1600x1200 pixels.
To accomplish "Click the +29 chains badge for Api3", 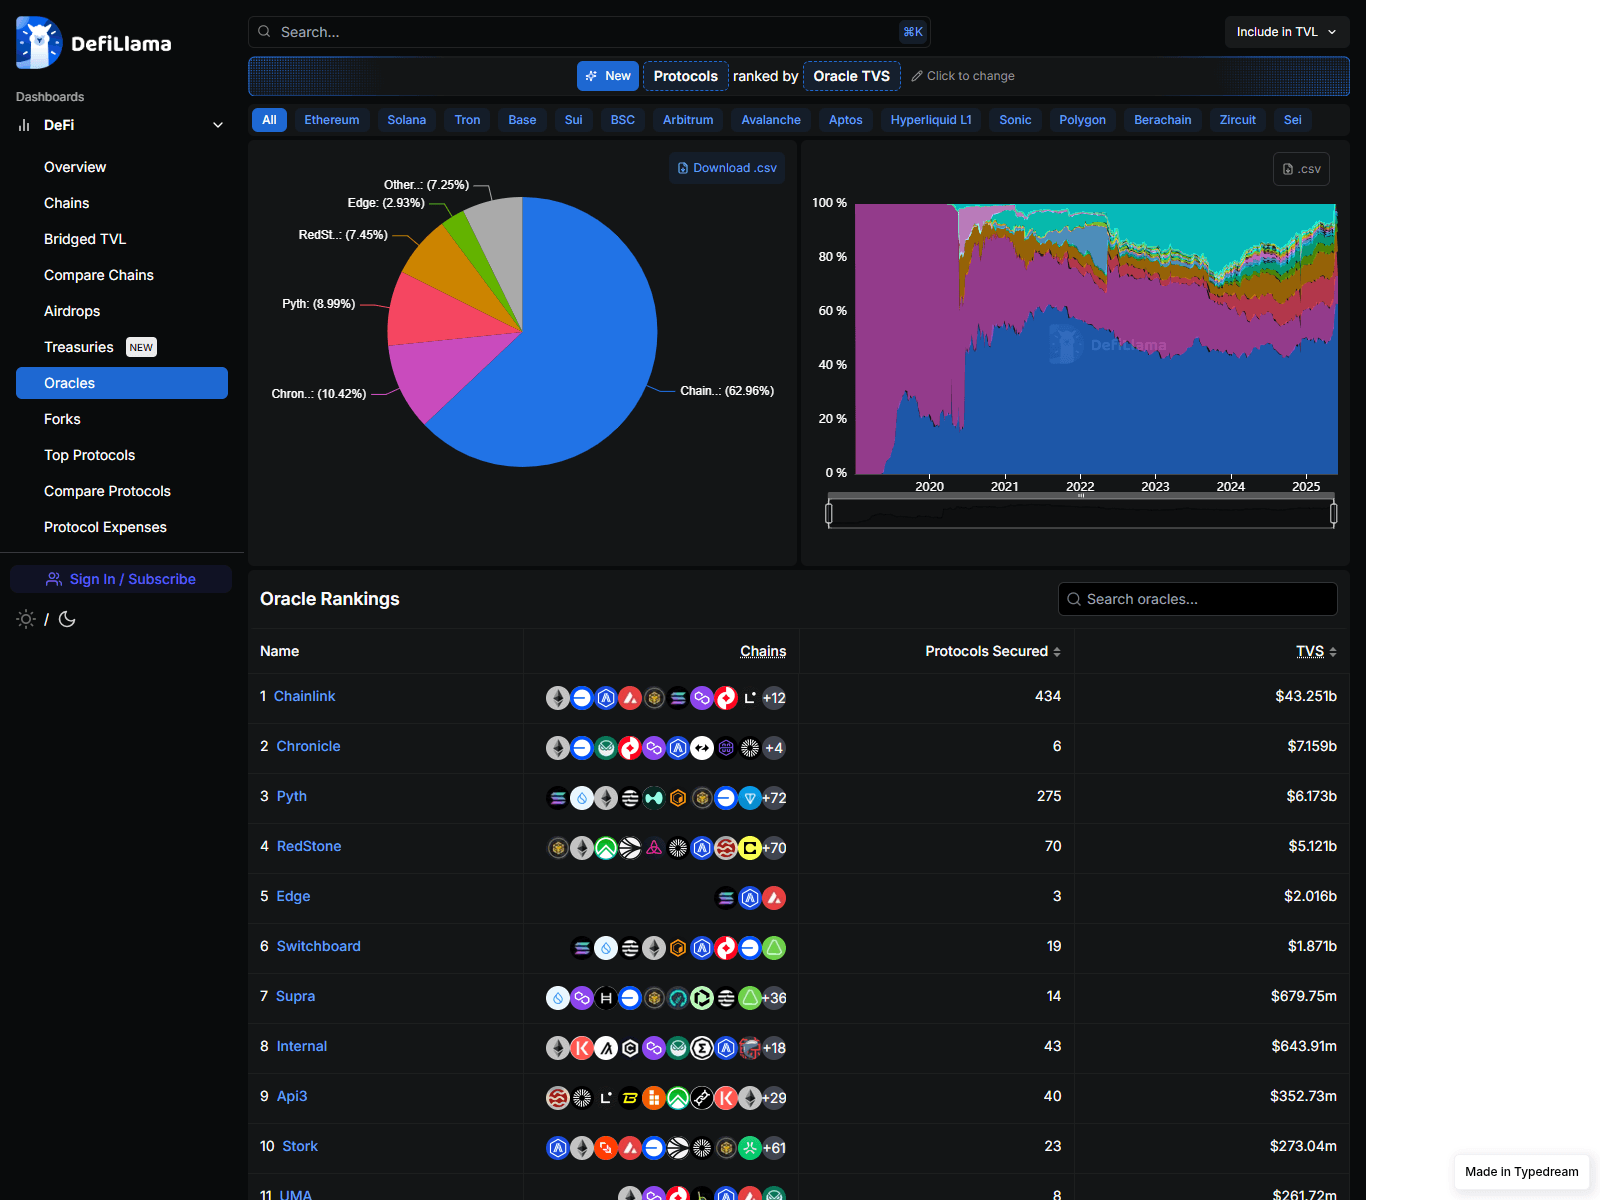I will pos(774,1098).
